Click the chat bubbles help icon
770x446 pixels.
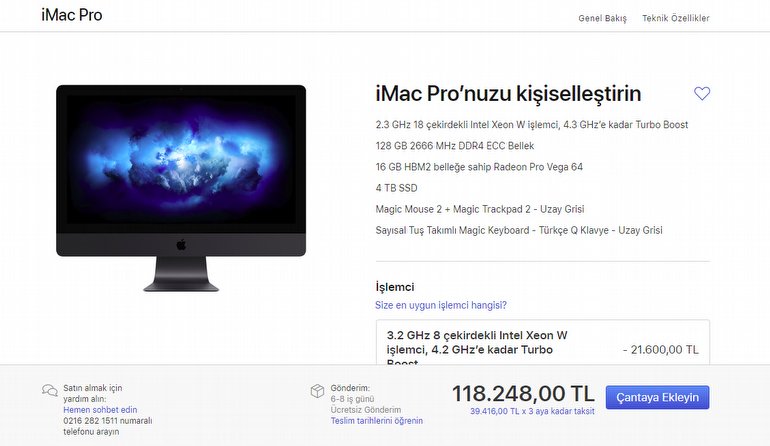[x=50, y=390]
